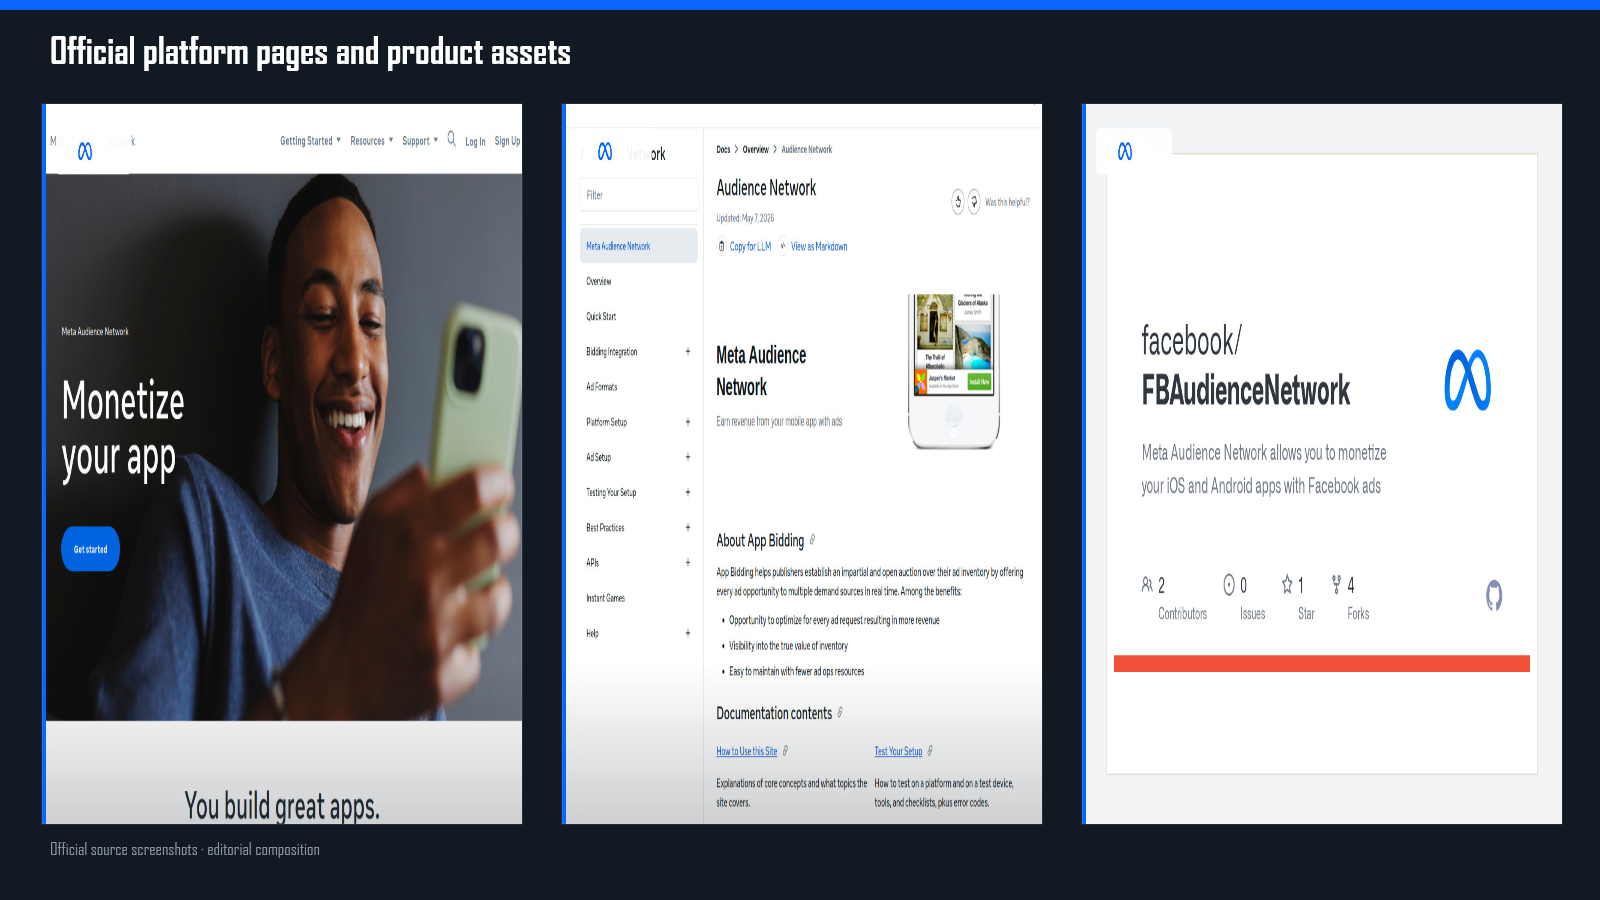Open the Resources dropdown menu
Screen dimensions: 1600x900
click(372, 141)
